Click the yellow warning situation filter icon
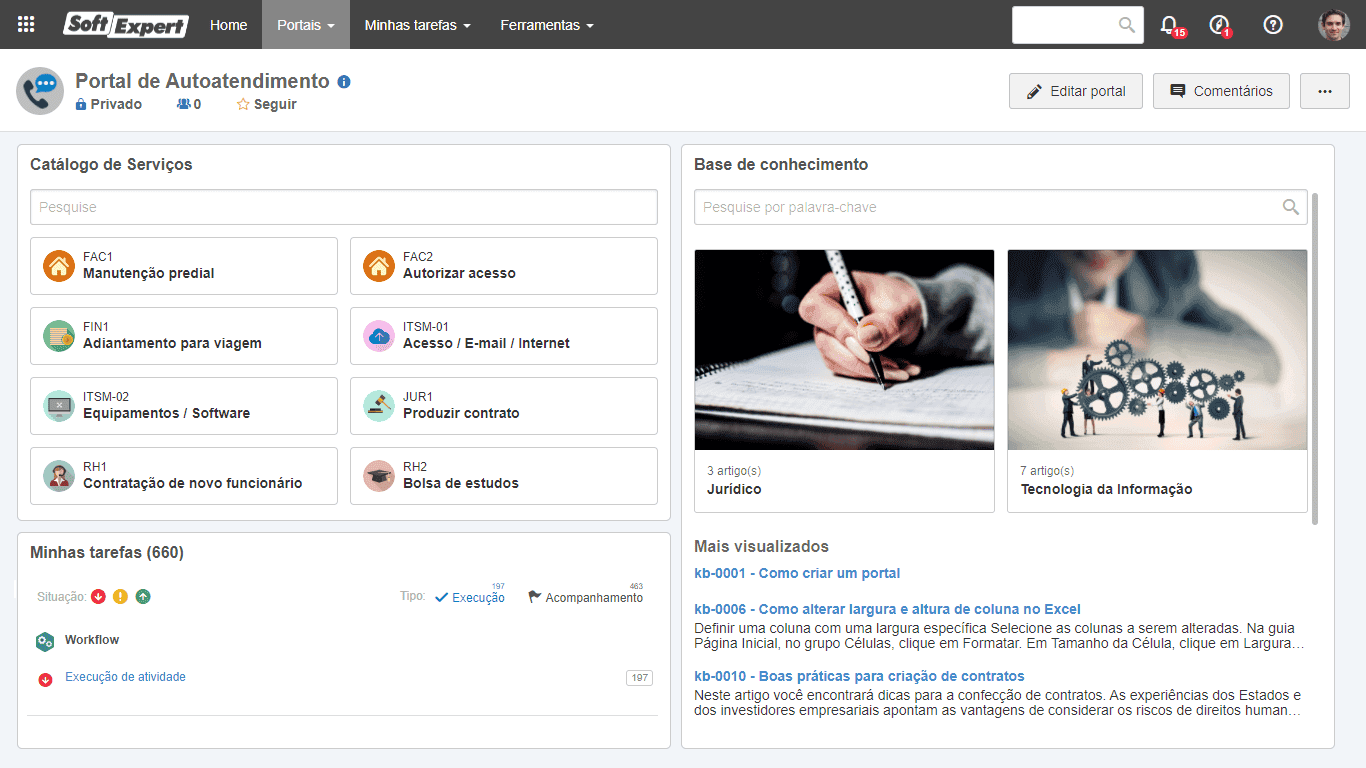Image resolution: width=1366 pixels, height=768 pixels. coord(120,597)
